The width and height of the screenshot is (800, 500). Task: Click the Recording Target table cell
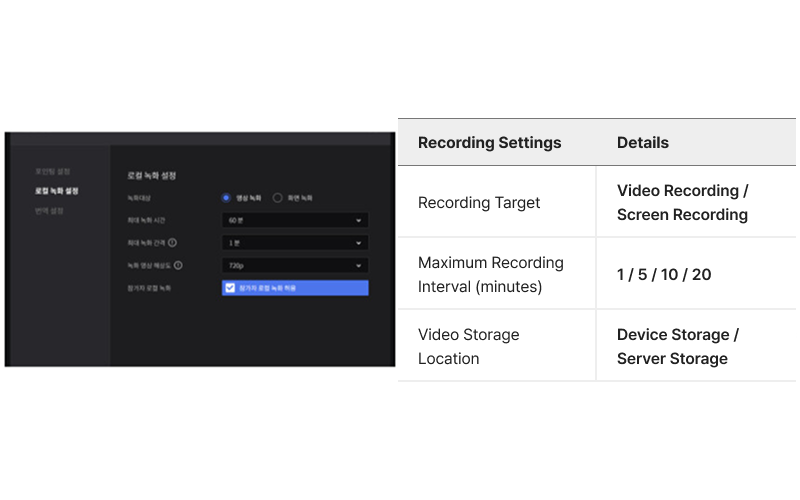click(x=478, y=202)
